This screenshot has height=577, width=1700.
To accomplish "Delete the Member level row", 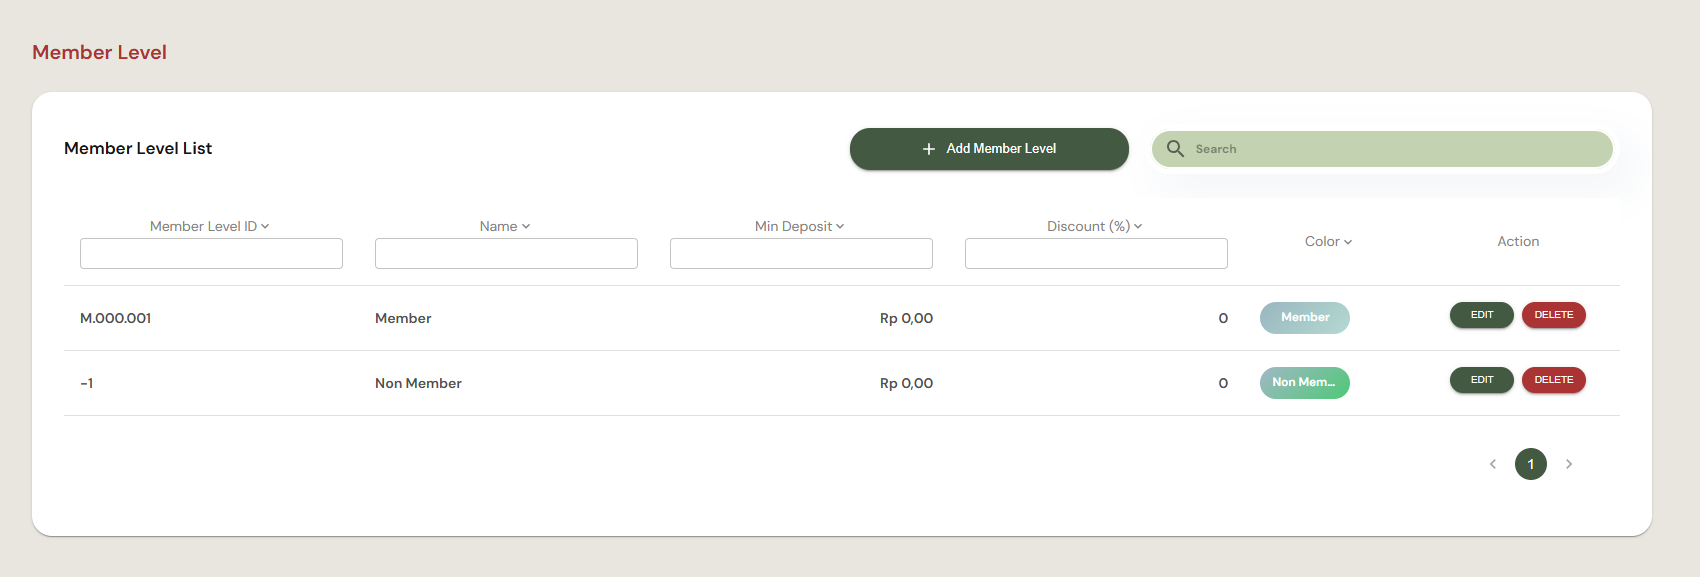I will pos(1554,315).
